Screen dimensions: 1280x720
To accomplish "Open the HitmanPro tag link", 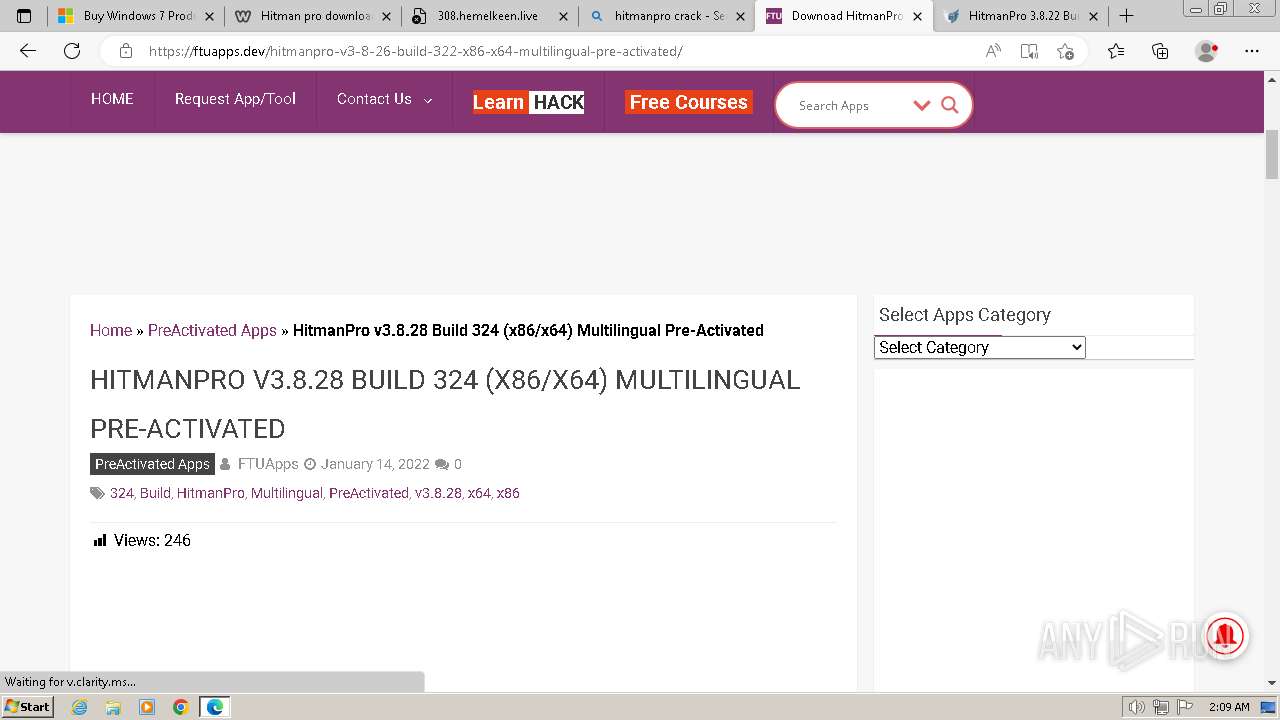I will [211, 493].
